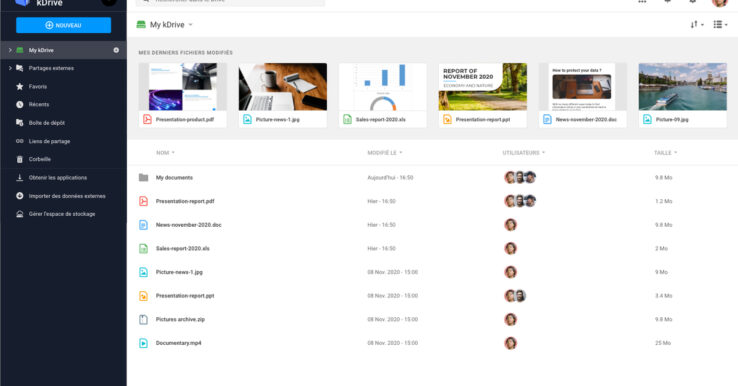Click the spreadsheet icon on Sales-report-2020.xls card
738x386 pixels.
pyautogui.click(x=347, y=120)
